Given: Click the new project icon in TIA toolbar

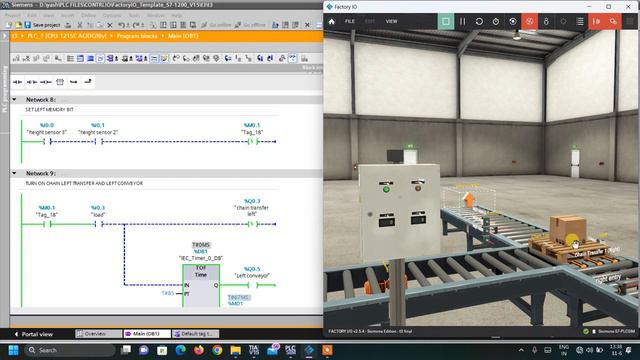Looking at the screenshot, I should click(x=9, y=25).
